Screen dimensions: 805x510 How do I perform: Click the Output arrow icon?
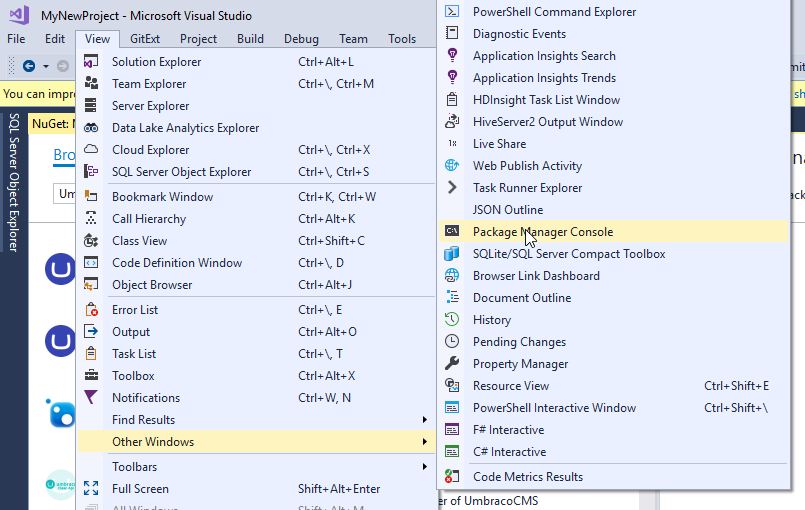(x=91, y=332)
